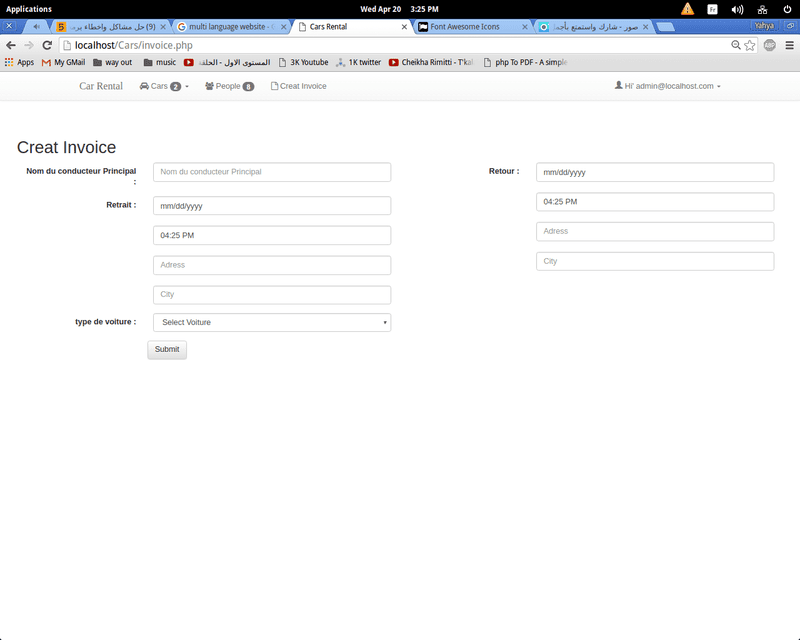
Task: Click the Retour Adress field
Action: pyautogui.click(x=655, y=231)
